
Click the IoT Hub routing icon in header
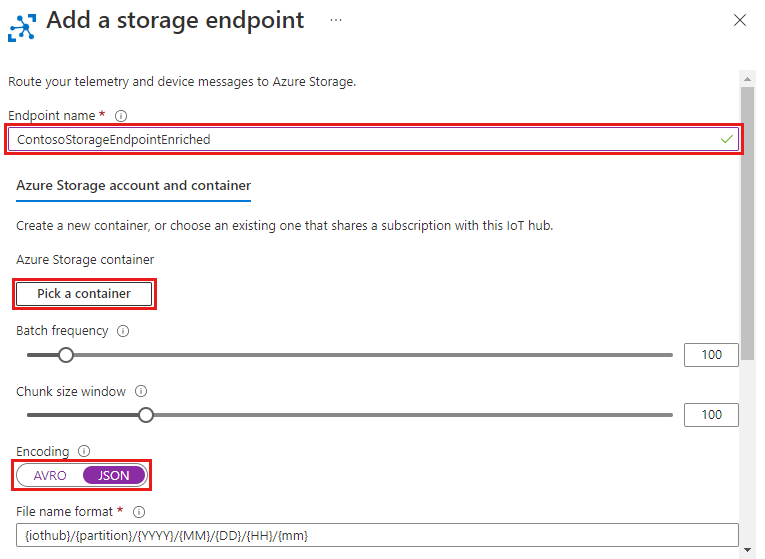coord(22,28)
